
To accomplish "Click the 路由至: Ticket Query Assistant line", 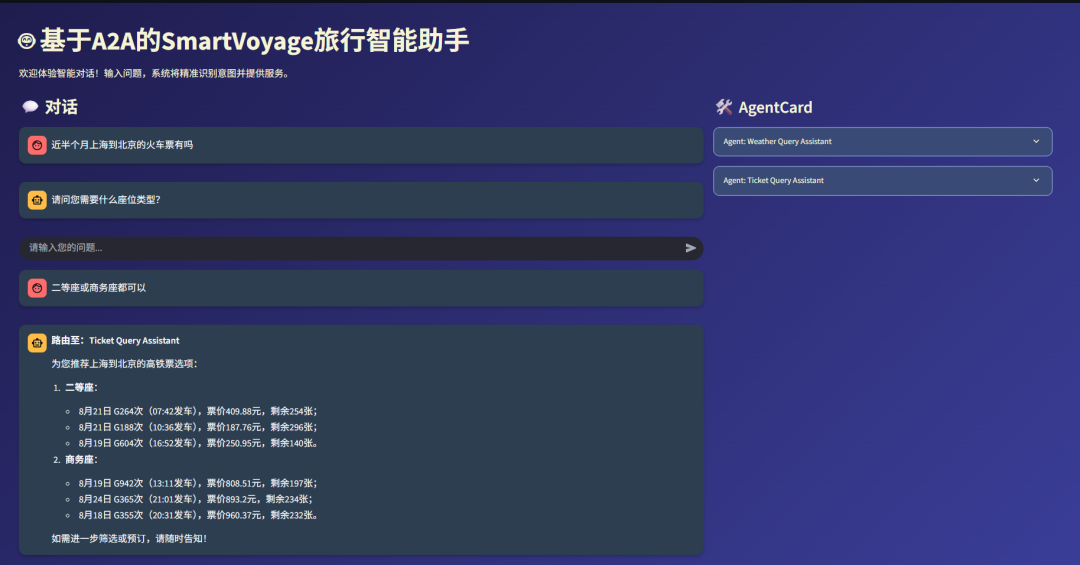I will pos(115,340).
